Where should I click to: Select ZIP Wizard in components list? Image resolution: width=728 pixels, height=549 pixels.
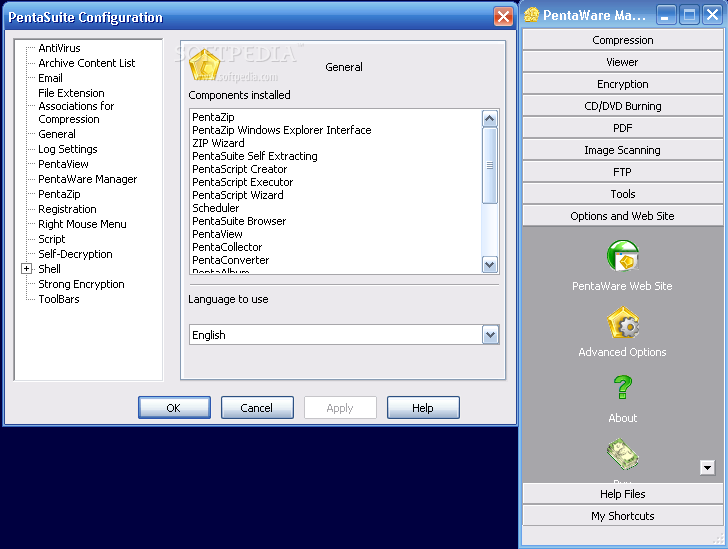[x=218, y=143]
